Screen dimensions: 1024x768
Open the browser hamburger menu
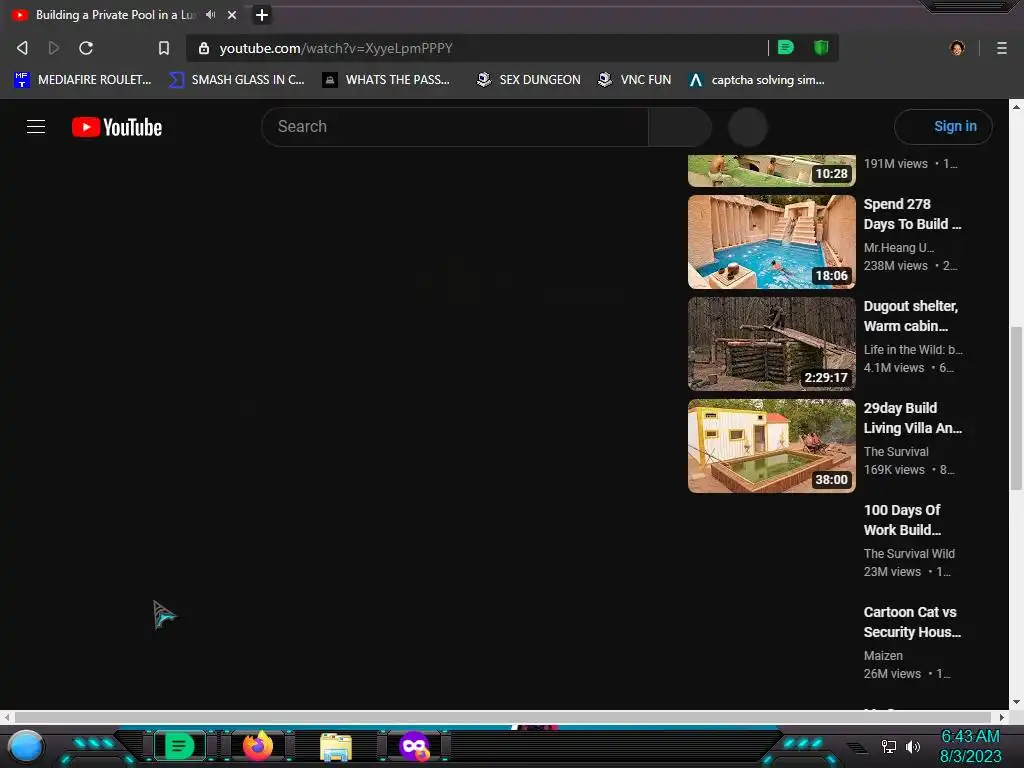coord(1001,48)
